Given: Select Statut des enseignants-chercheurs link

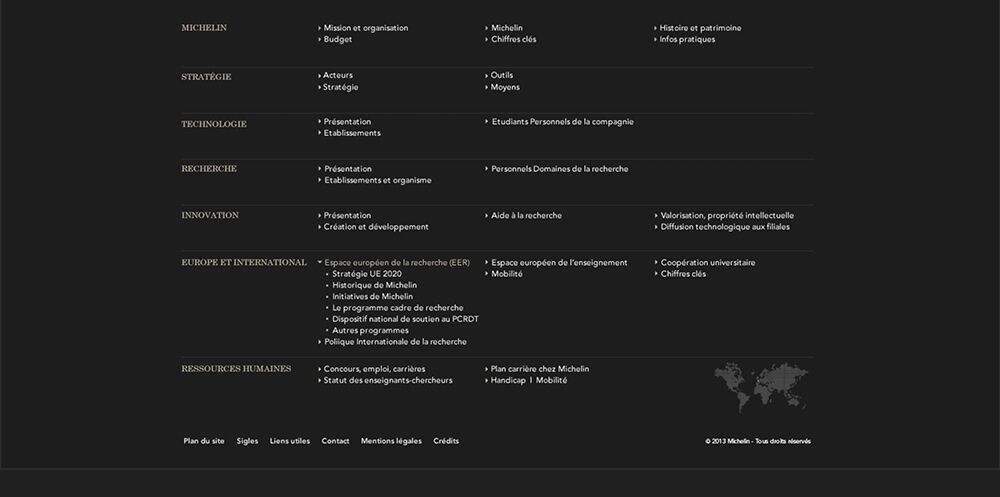Looking at the screenshot, I should click(x=385, y=380).
